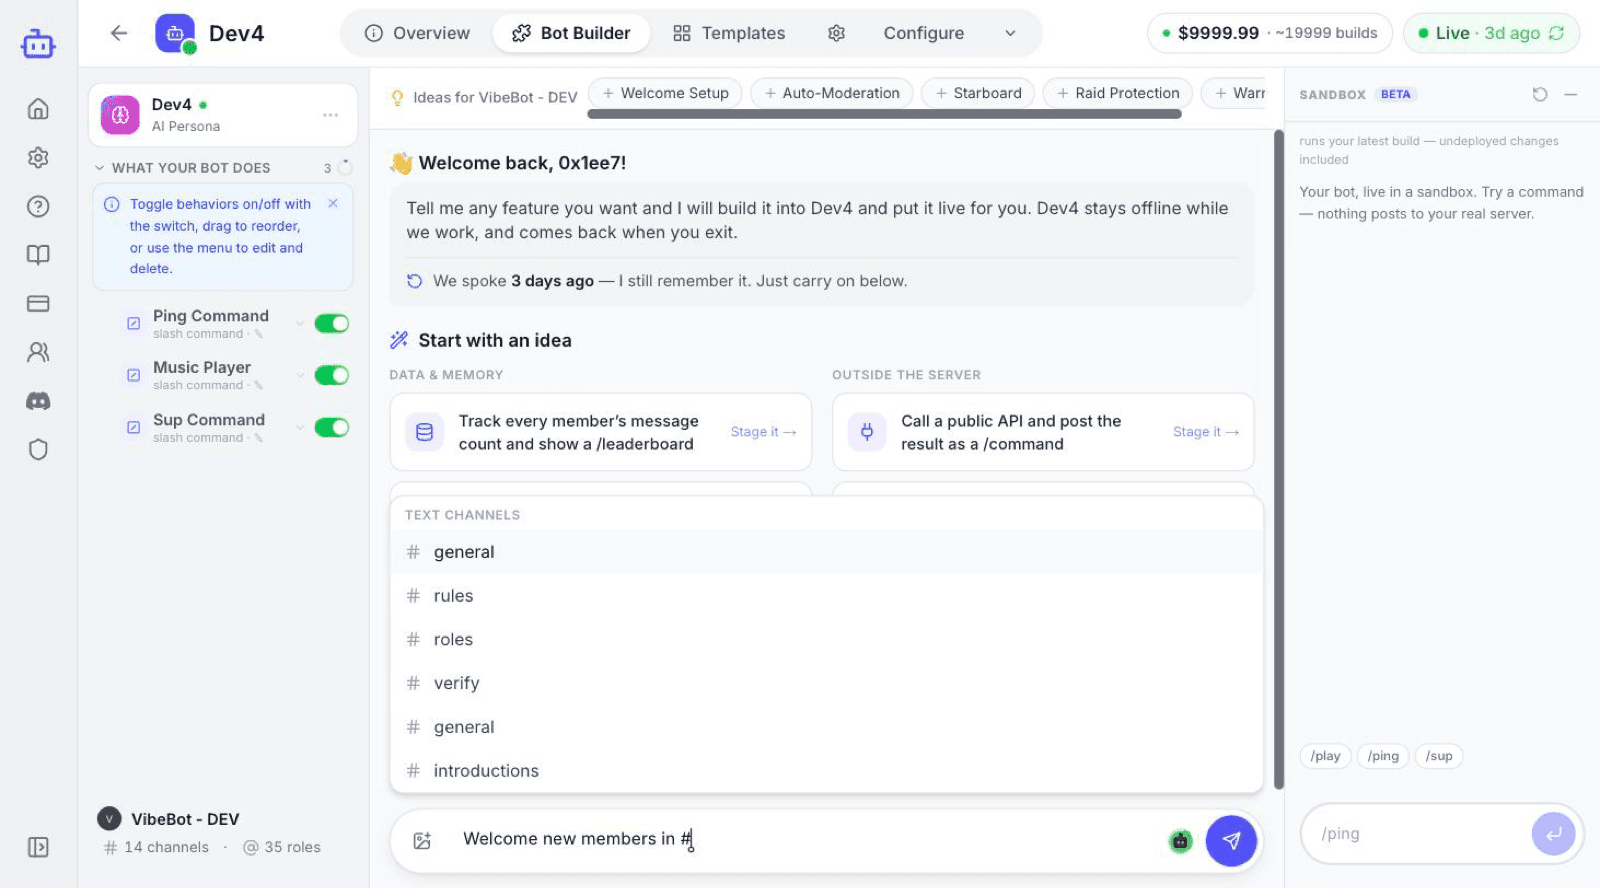The height and width of the screenshot is (888, 1600).
Task: Dismiss the toggle behaviors hint
Action: (x=333, y=203)
